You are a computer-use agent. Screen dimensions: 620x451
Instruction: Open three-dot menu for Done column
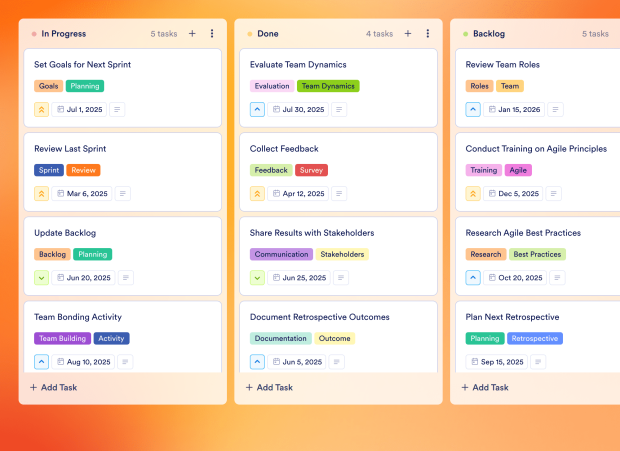pos(428,33)
